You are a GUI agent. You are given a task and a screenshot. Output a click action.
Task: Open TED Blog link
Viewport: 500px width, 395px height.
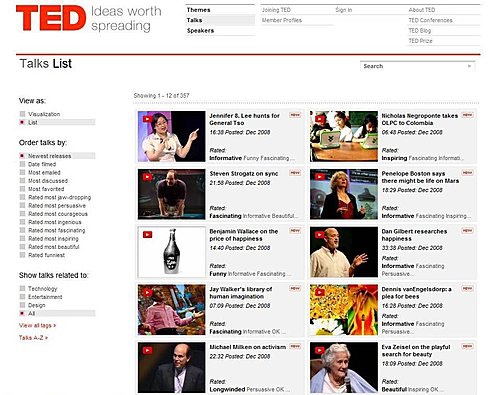420,31
